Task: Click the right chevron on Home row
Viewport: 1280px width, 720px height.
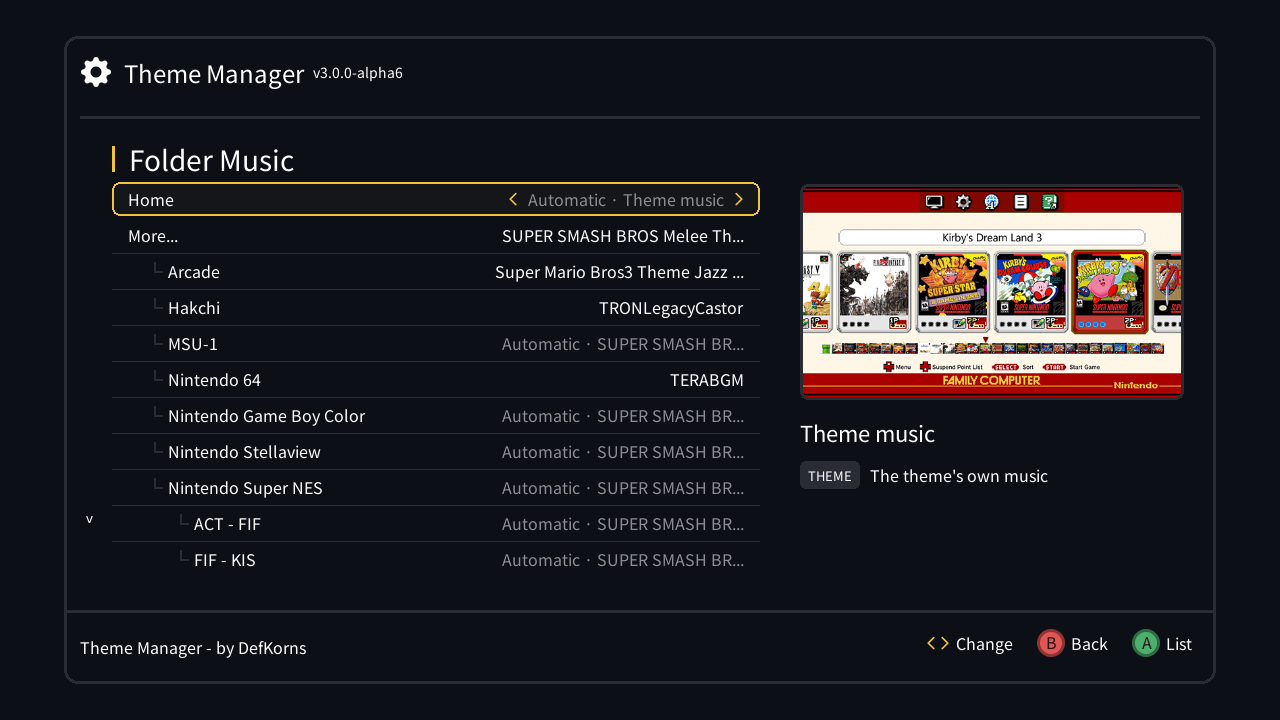Action: pyautogui.click(x=739, y=199)
